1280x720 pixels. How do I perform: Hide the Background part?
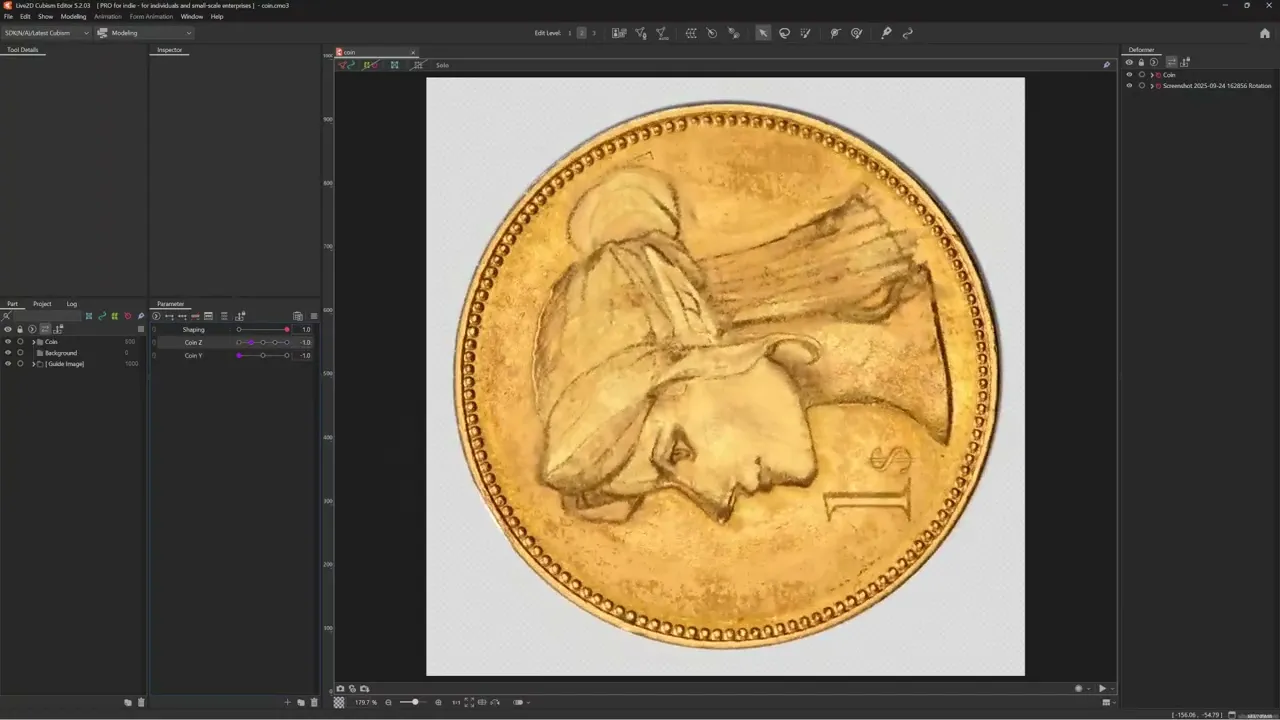tap(8, 353)
